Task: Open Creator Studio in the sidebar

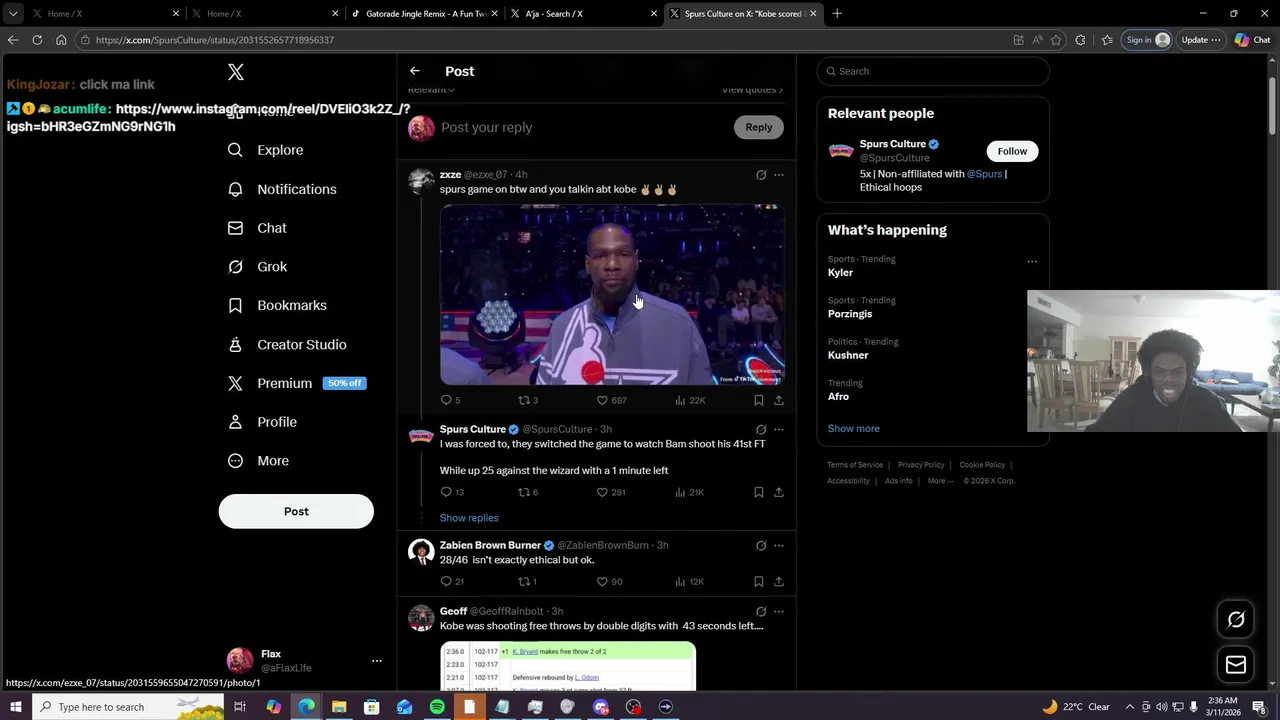Action: [x=288, y=344]
